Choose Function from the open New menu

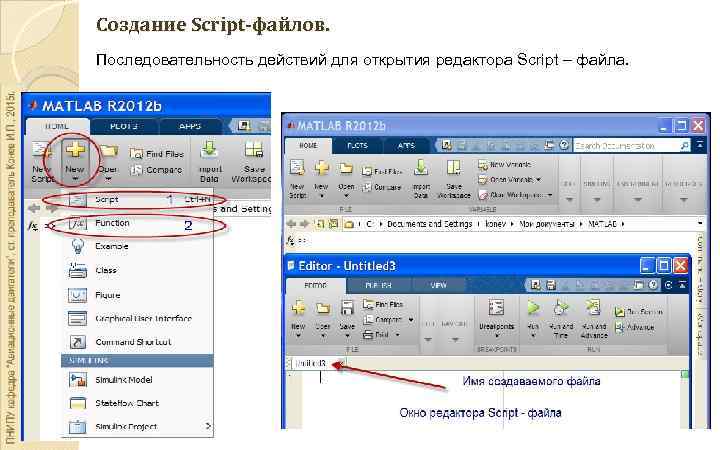pos(138,224)
